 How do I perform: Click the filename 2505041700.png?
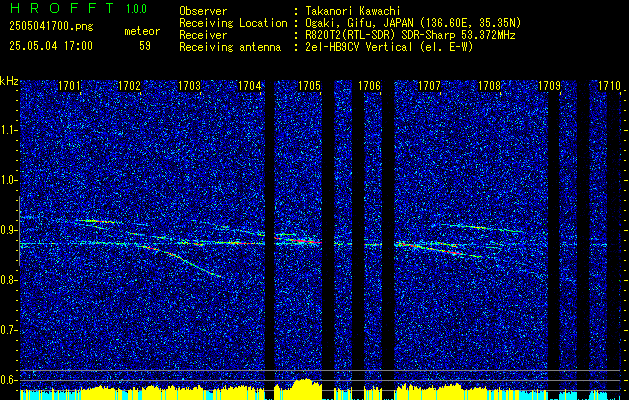click(x=51, y=27)
